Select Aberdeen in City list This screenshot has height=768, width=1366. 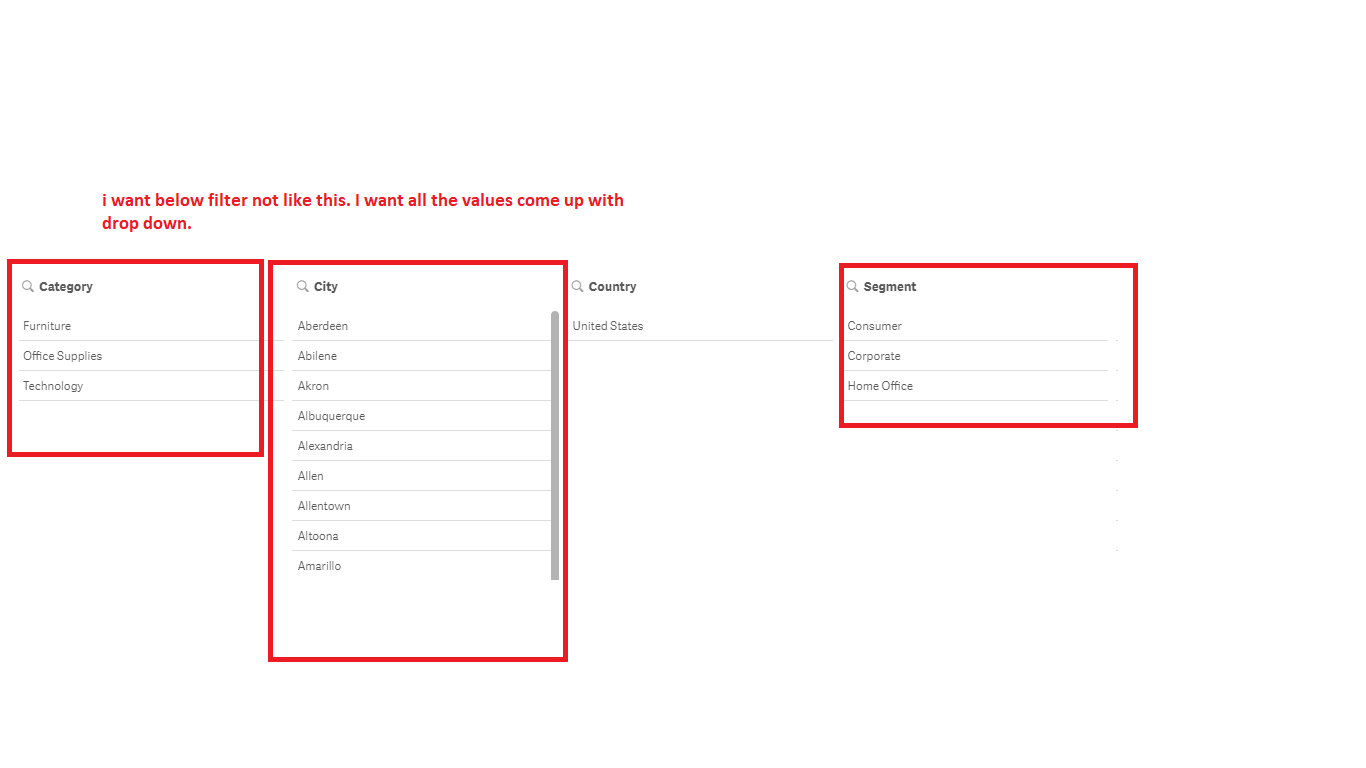pyautogui.click(x=323, y=326)
